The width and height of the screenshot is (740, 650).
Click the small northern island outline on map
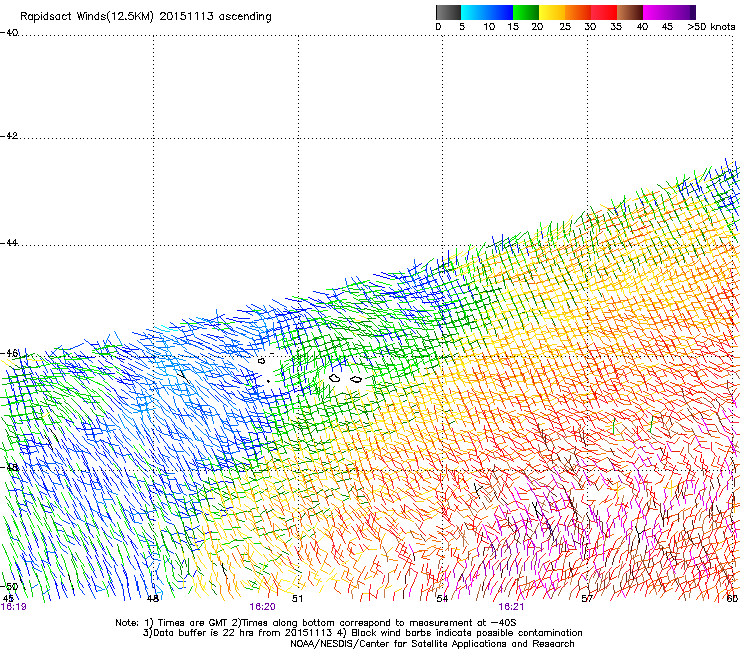click(x=261, y=361)
